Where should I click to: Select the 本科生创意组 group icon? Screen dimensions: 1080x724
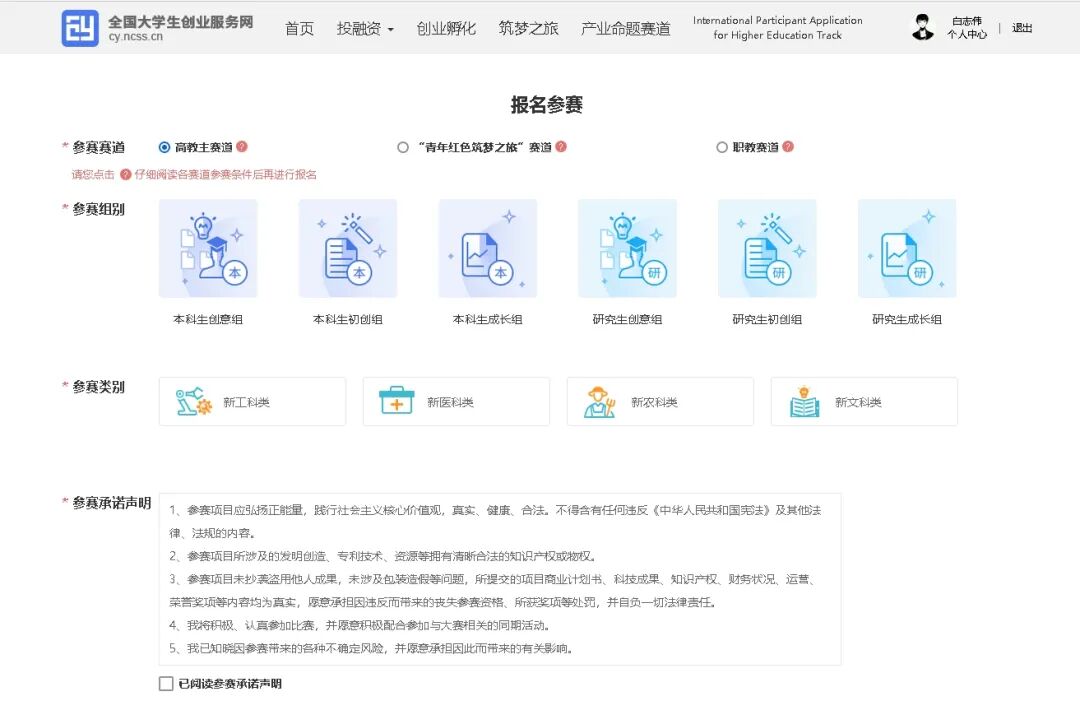tap(208, 249)
